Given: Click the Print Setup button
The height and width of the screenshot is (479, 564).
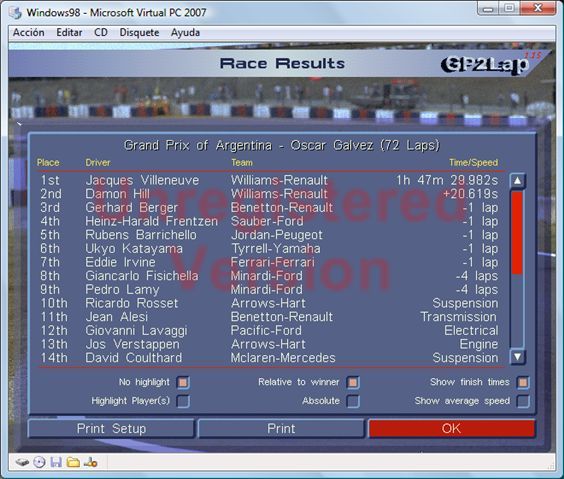Looking at the screenshot, I should coord(111,429).
